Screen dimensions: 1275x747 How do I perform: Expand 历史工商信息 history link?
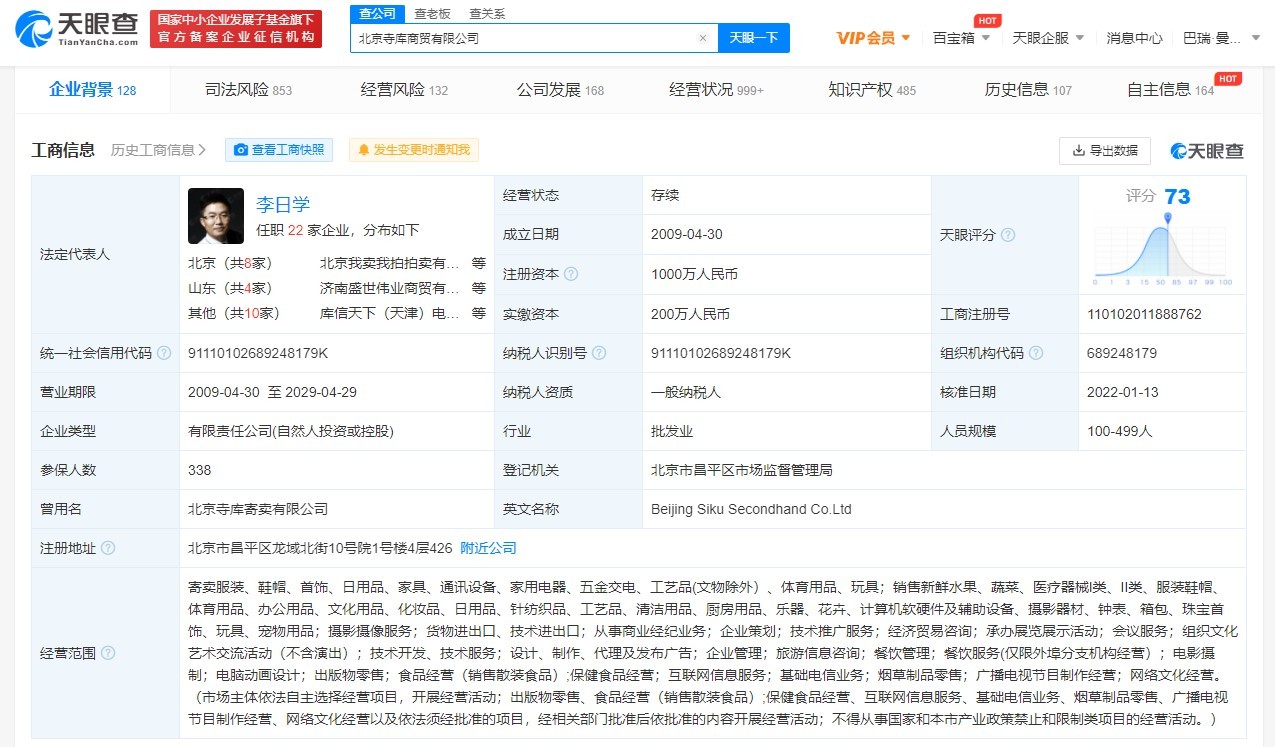pos(158,150)
